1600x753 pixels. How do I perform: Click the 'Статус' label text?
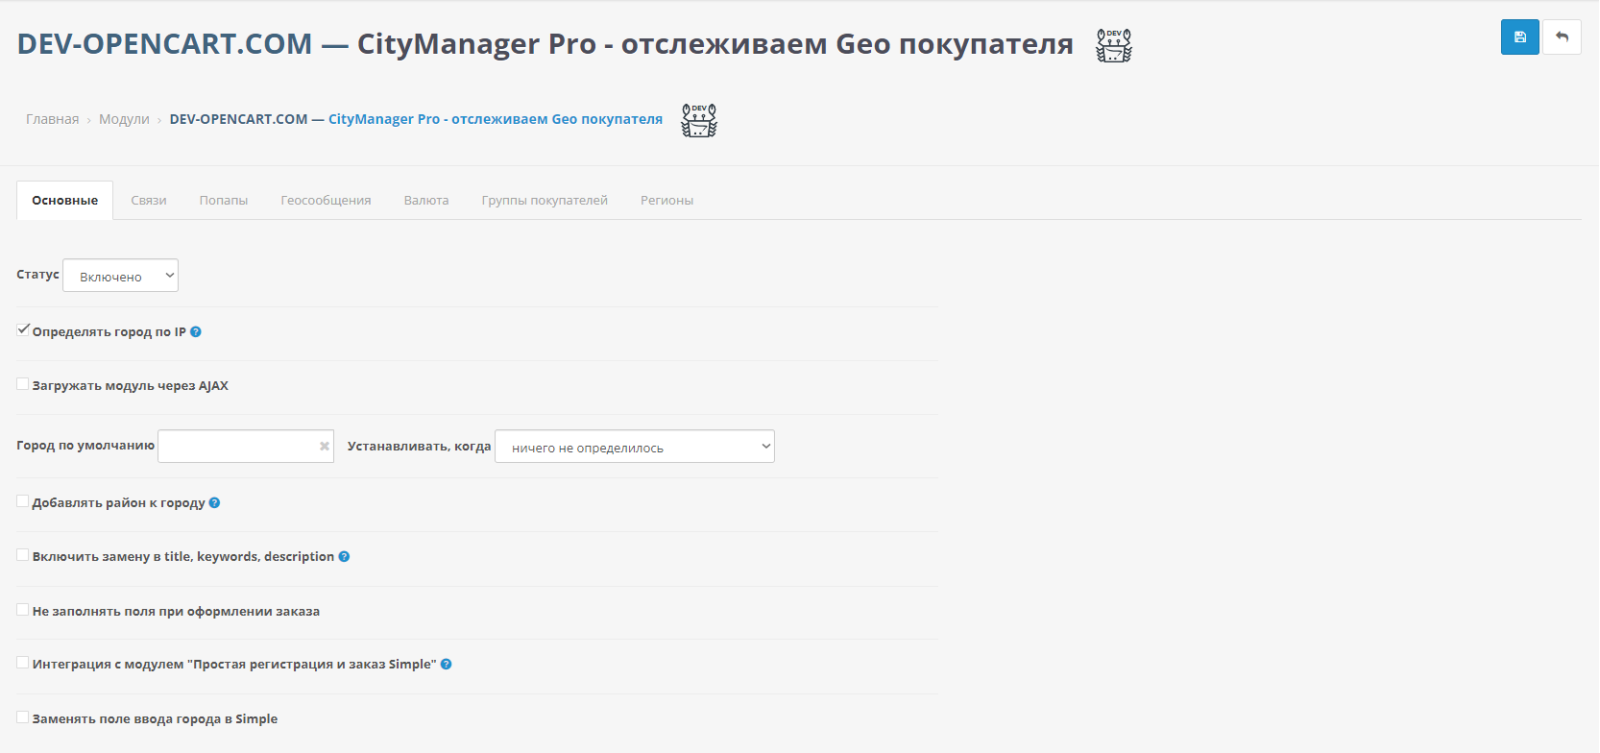(x=38, y=274)
